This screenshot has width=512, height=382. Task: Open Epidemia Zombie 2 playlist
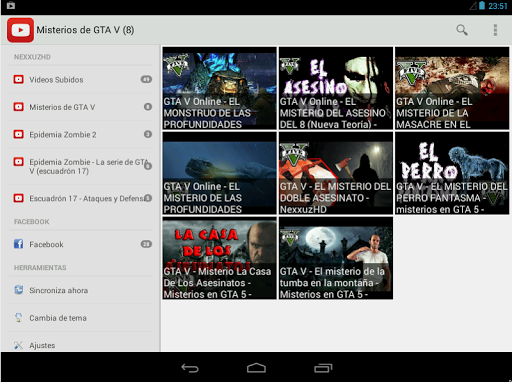[81, 134]
